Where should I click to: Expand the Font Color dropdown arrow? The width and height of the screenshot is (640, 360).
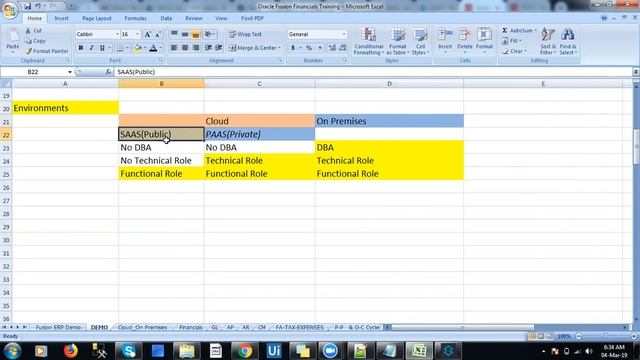(x=160, y=48)
